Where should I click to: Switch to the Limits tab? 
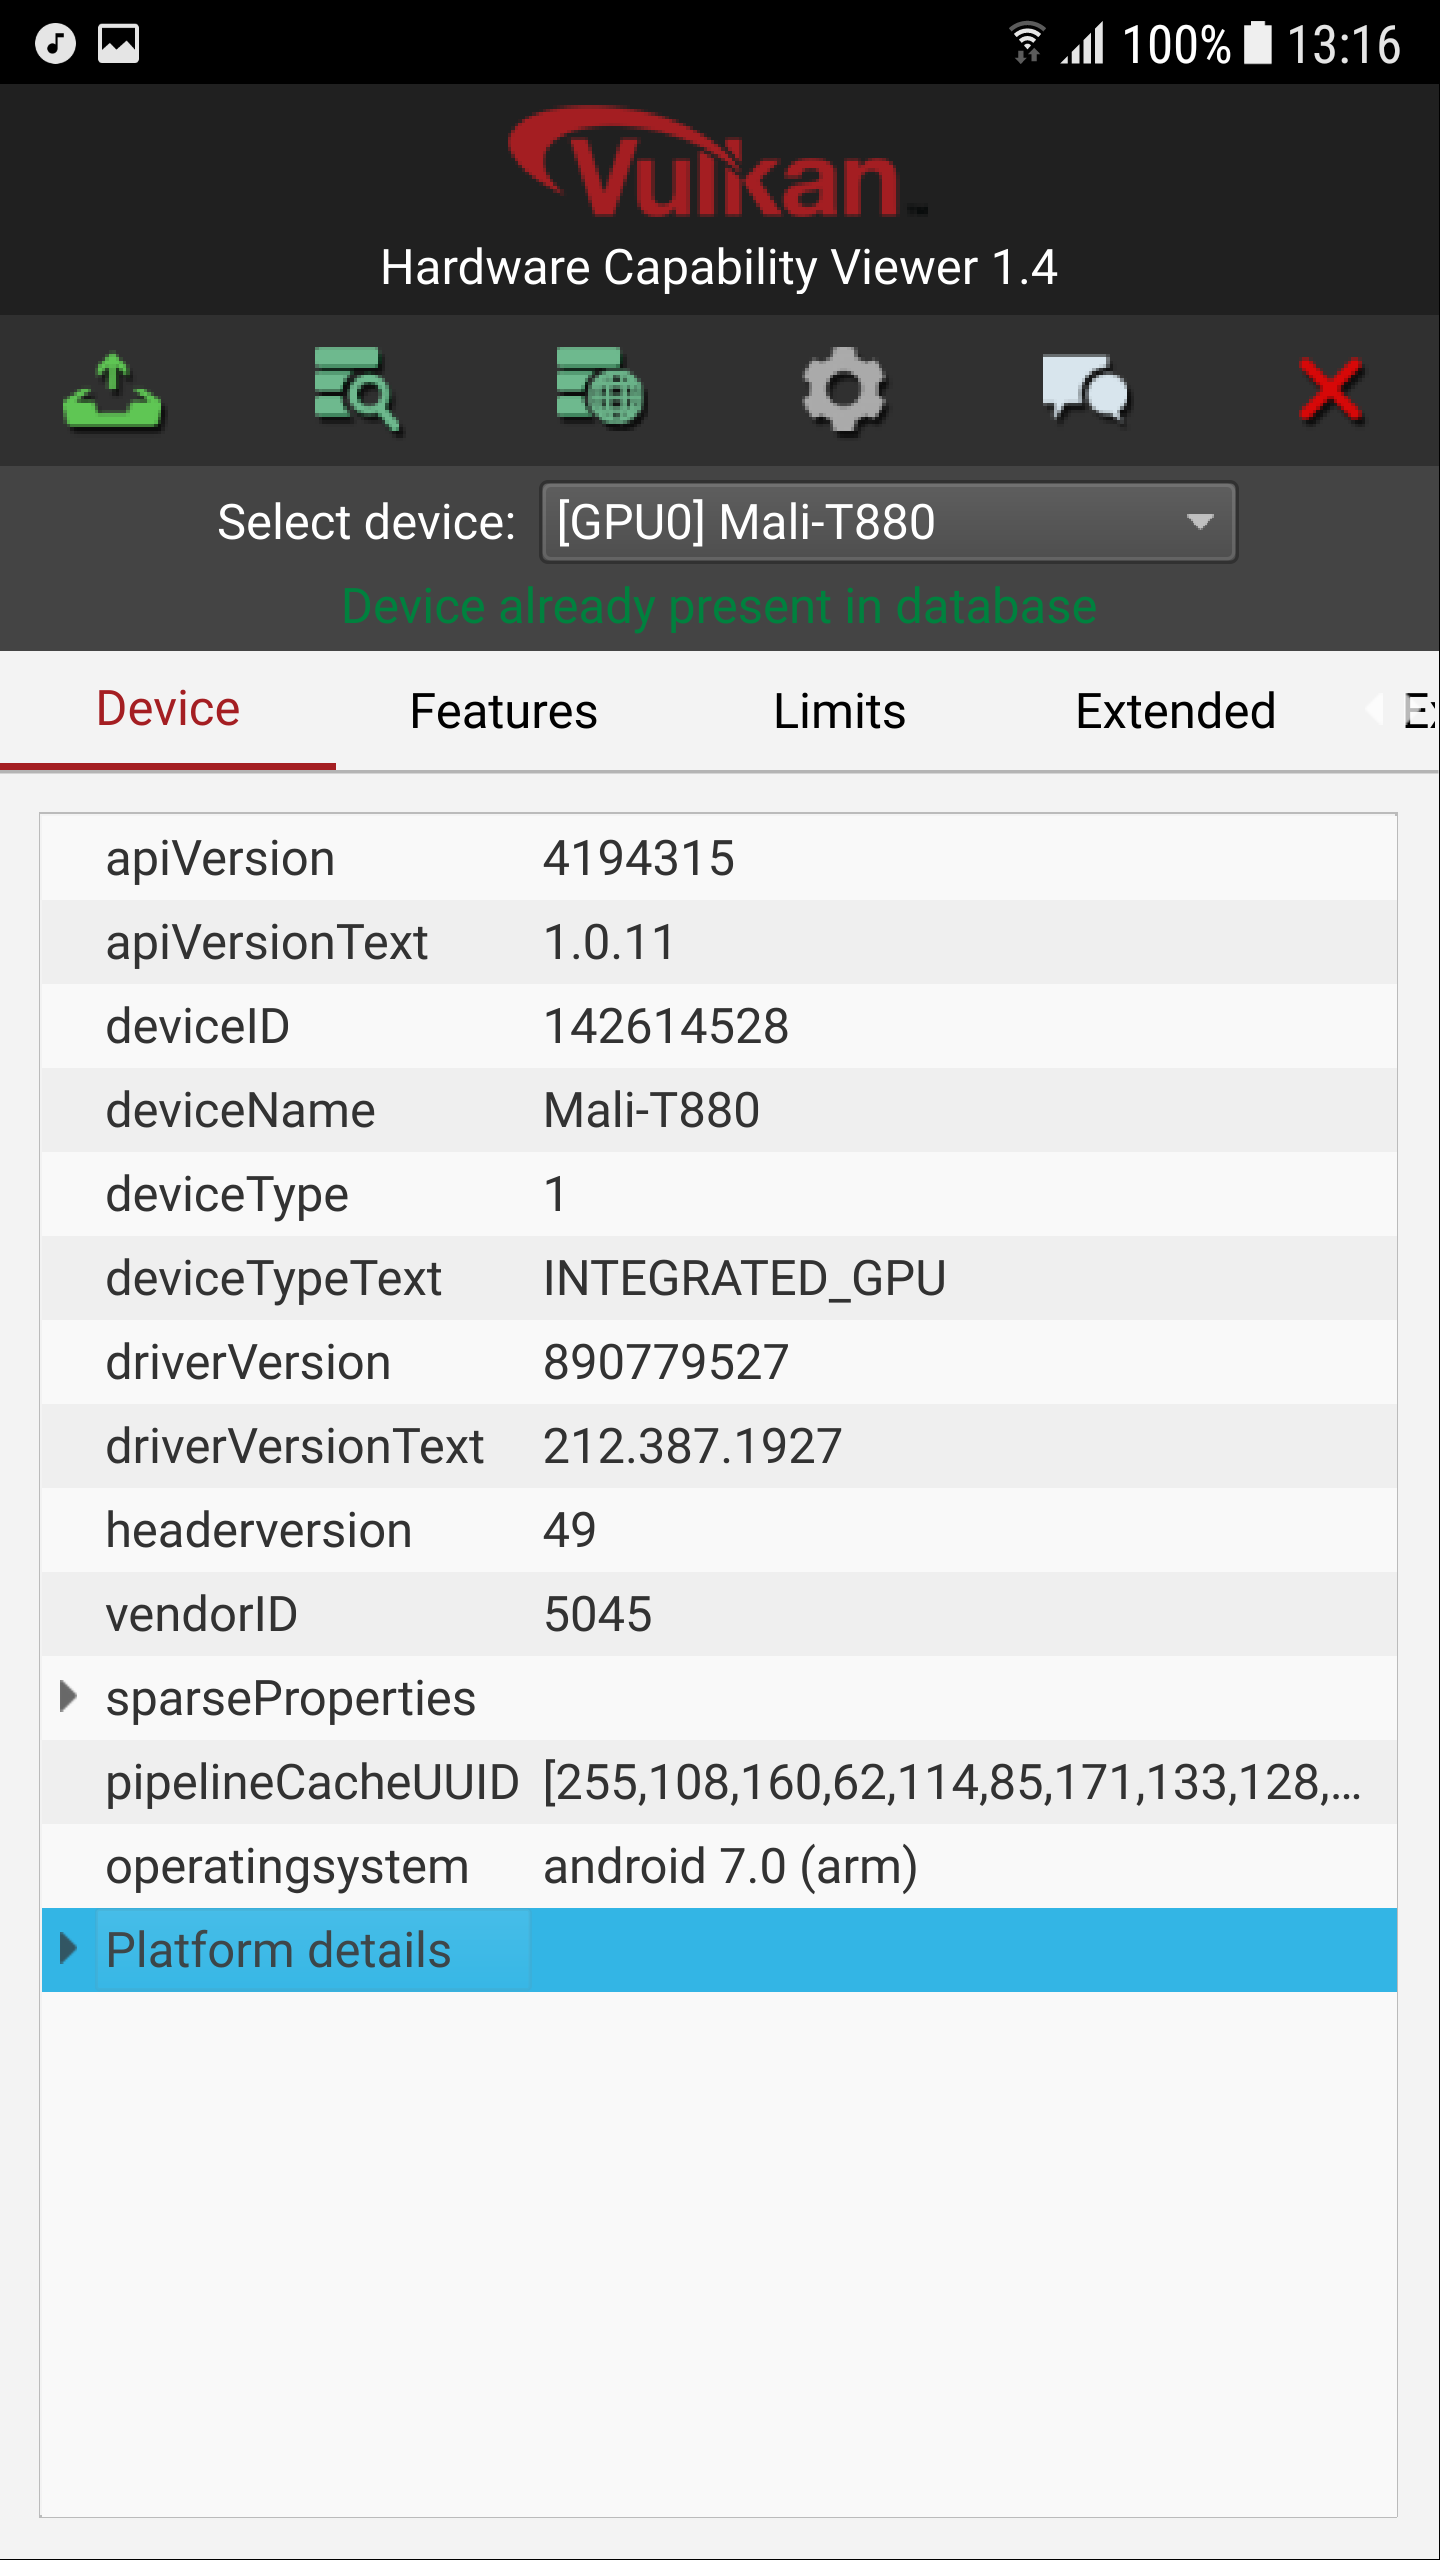pyautogui.click(x=840, y=712)
